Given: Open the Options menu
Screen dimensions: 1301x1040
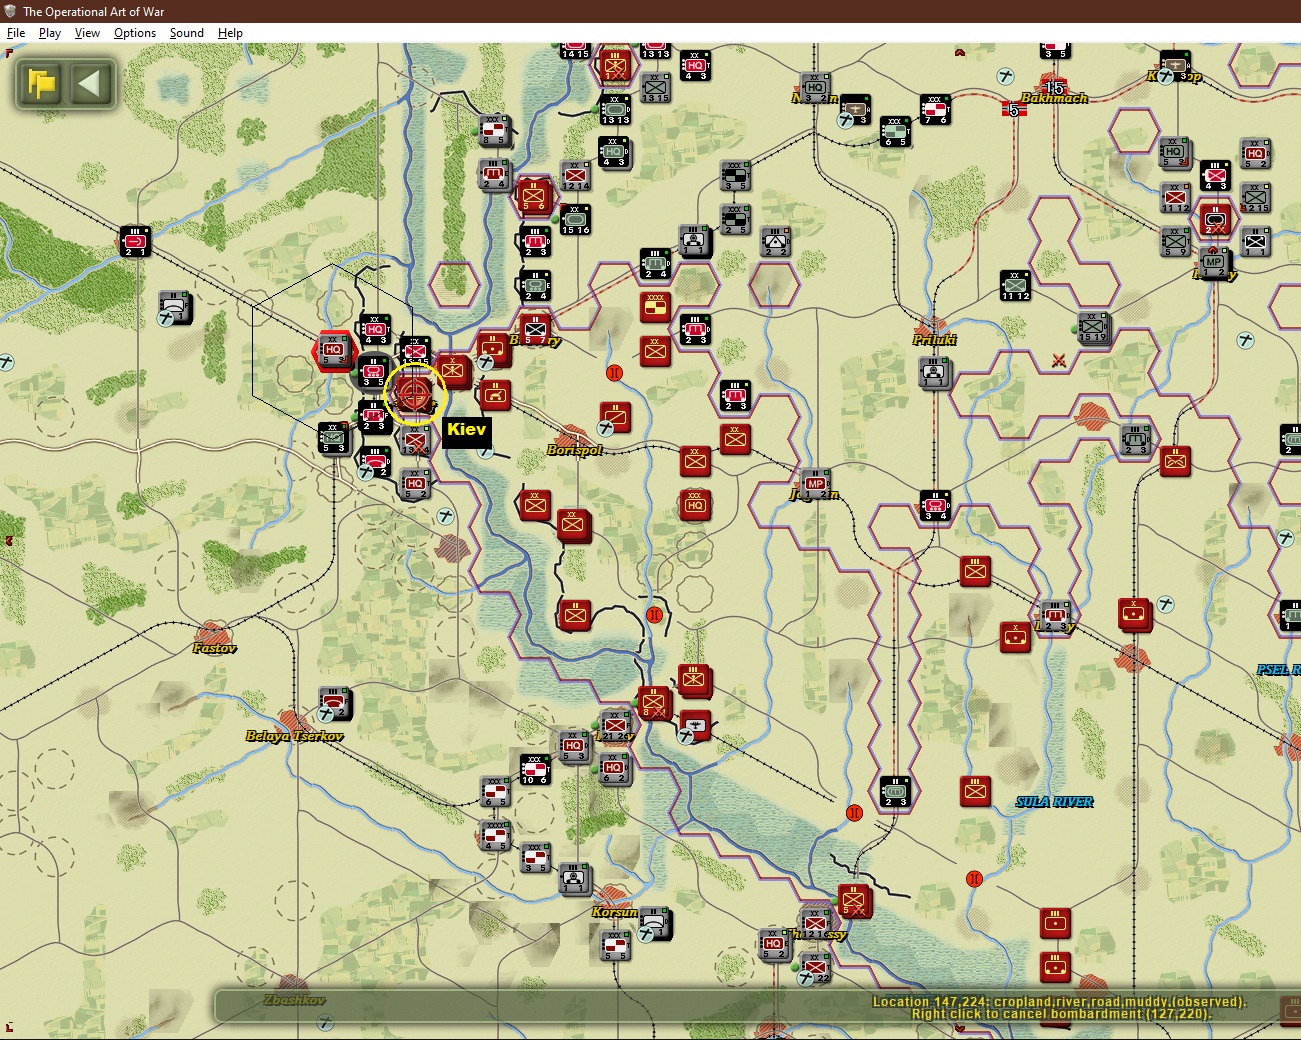Looking at the screenshot, I should [135, 33].
